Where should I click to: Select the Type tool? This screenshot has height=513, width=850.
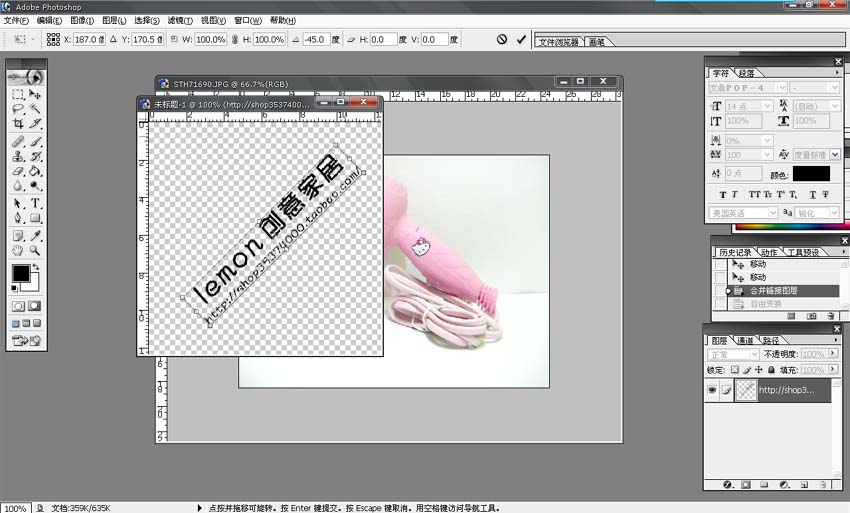click(35, 203)
